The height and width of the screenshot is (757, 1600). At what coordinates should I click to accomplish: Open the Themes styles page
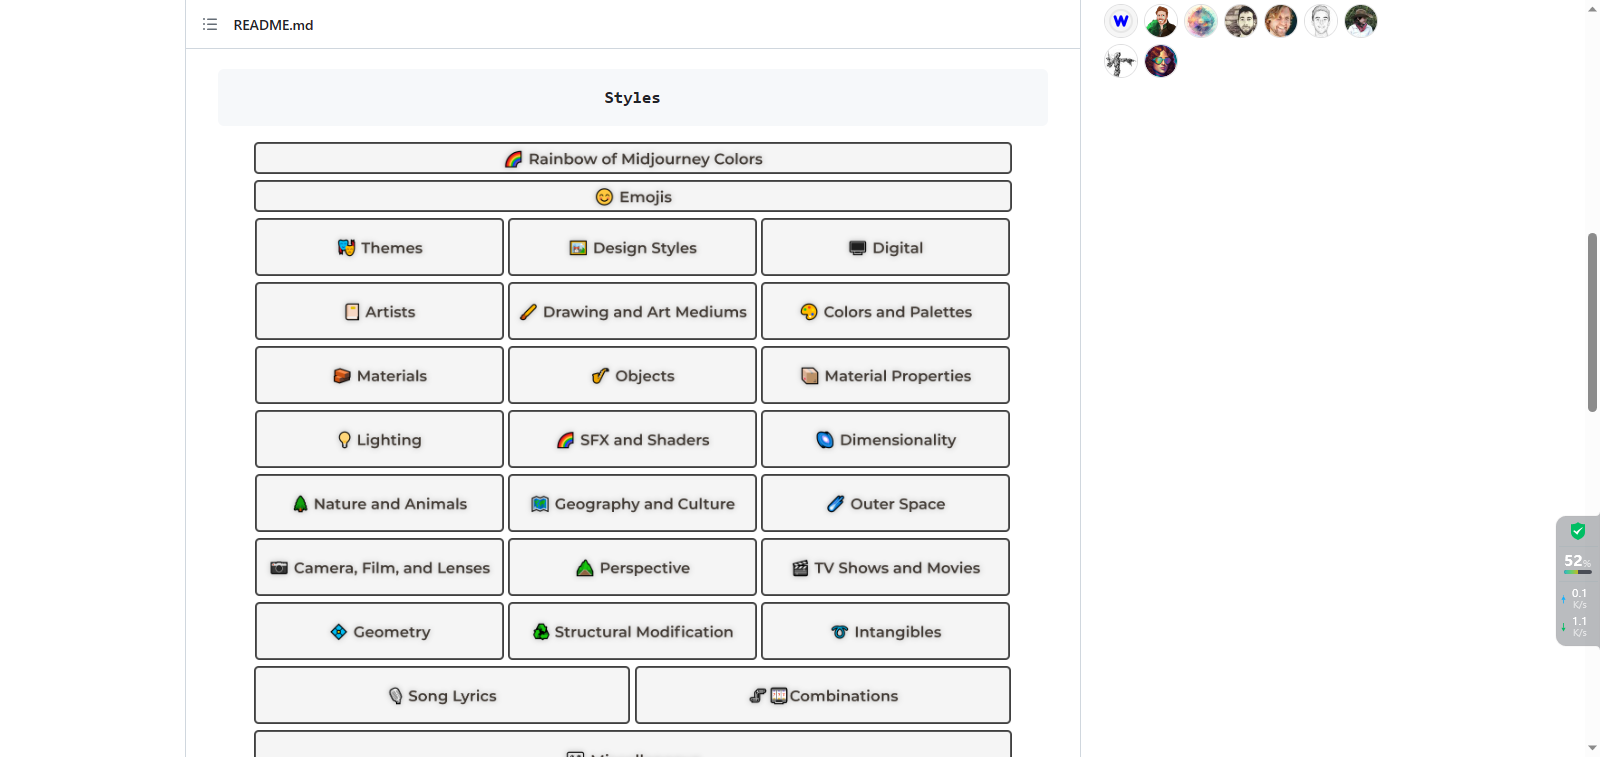point(380,248)
